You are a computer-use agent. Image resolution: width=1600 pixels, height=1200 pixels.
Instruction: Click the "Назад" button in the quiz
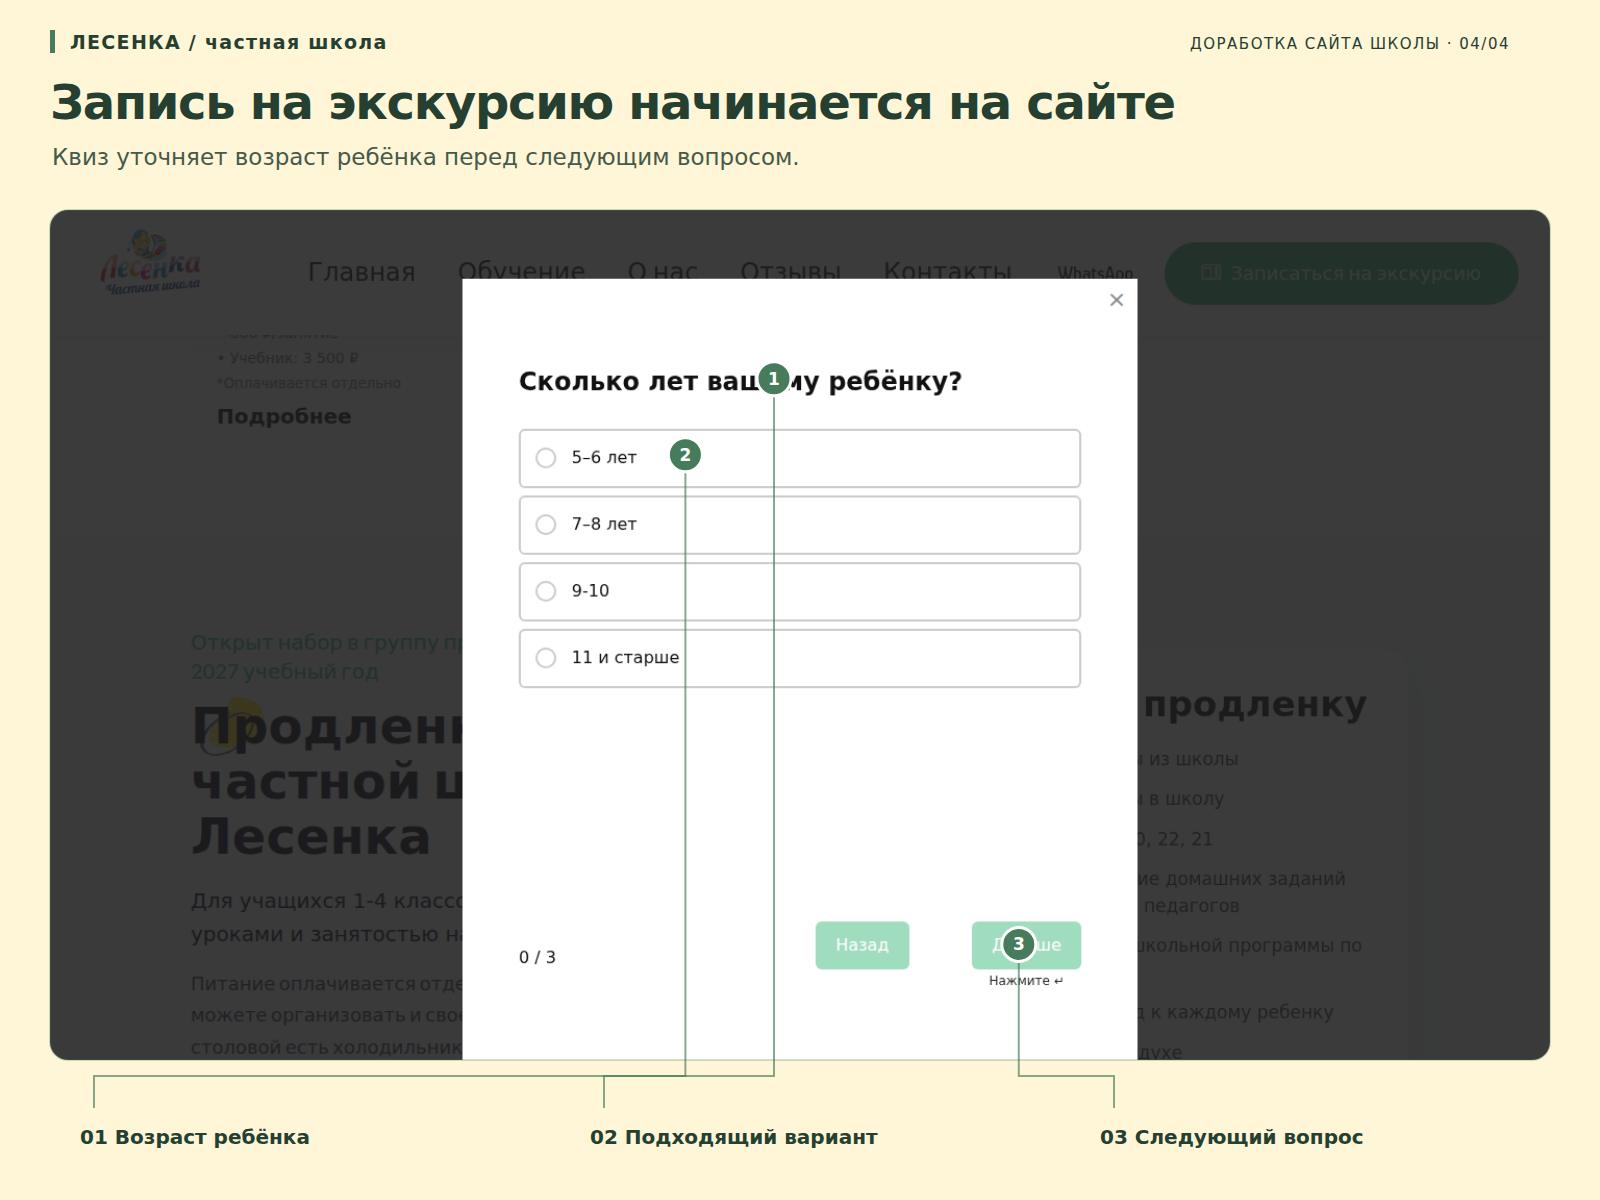tap(862, 945)
